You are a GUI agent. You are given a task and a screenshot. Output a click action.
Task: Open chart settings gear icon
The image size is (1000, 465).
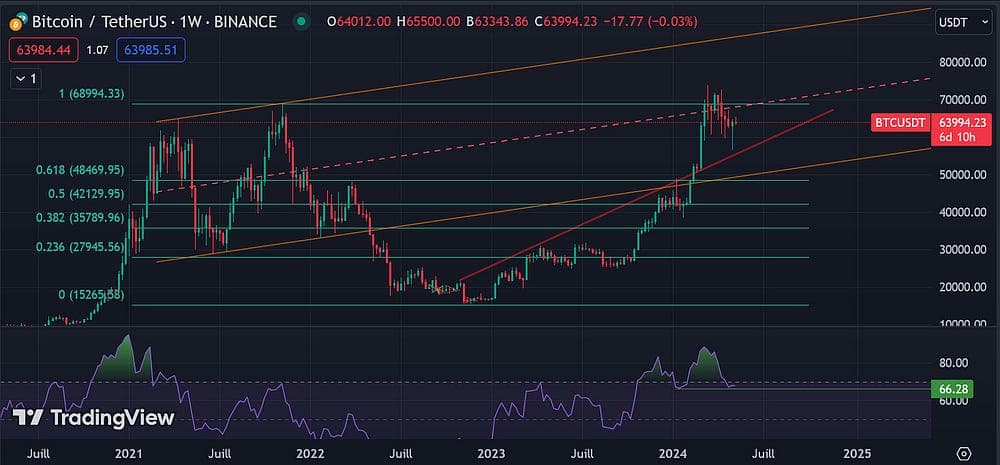point(964,454)
